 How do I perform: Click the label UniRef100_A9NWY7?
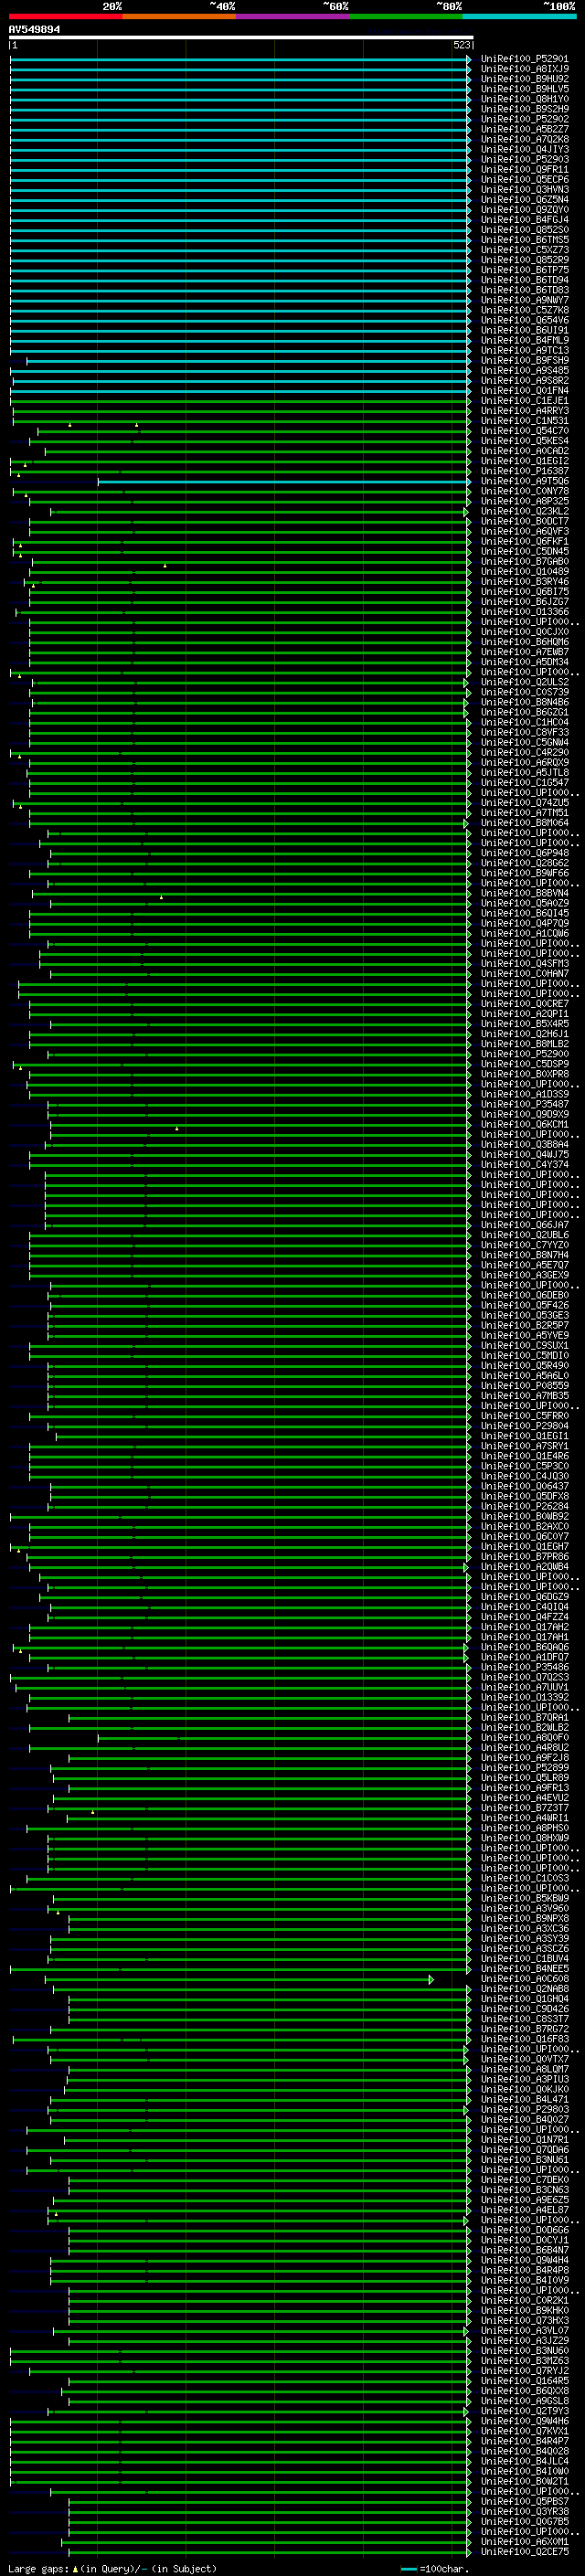coord(525,300)
